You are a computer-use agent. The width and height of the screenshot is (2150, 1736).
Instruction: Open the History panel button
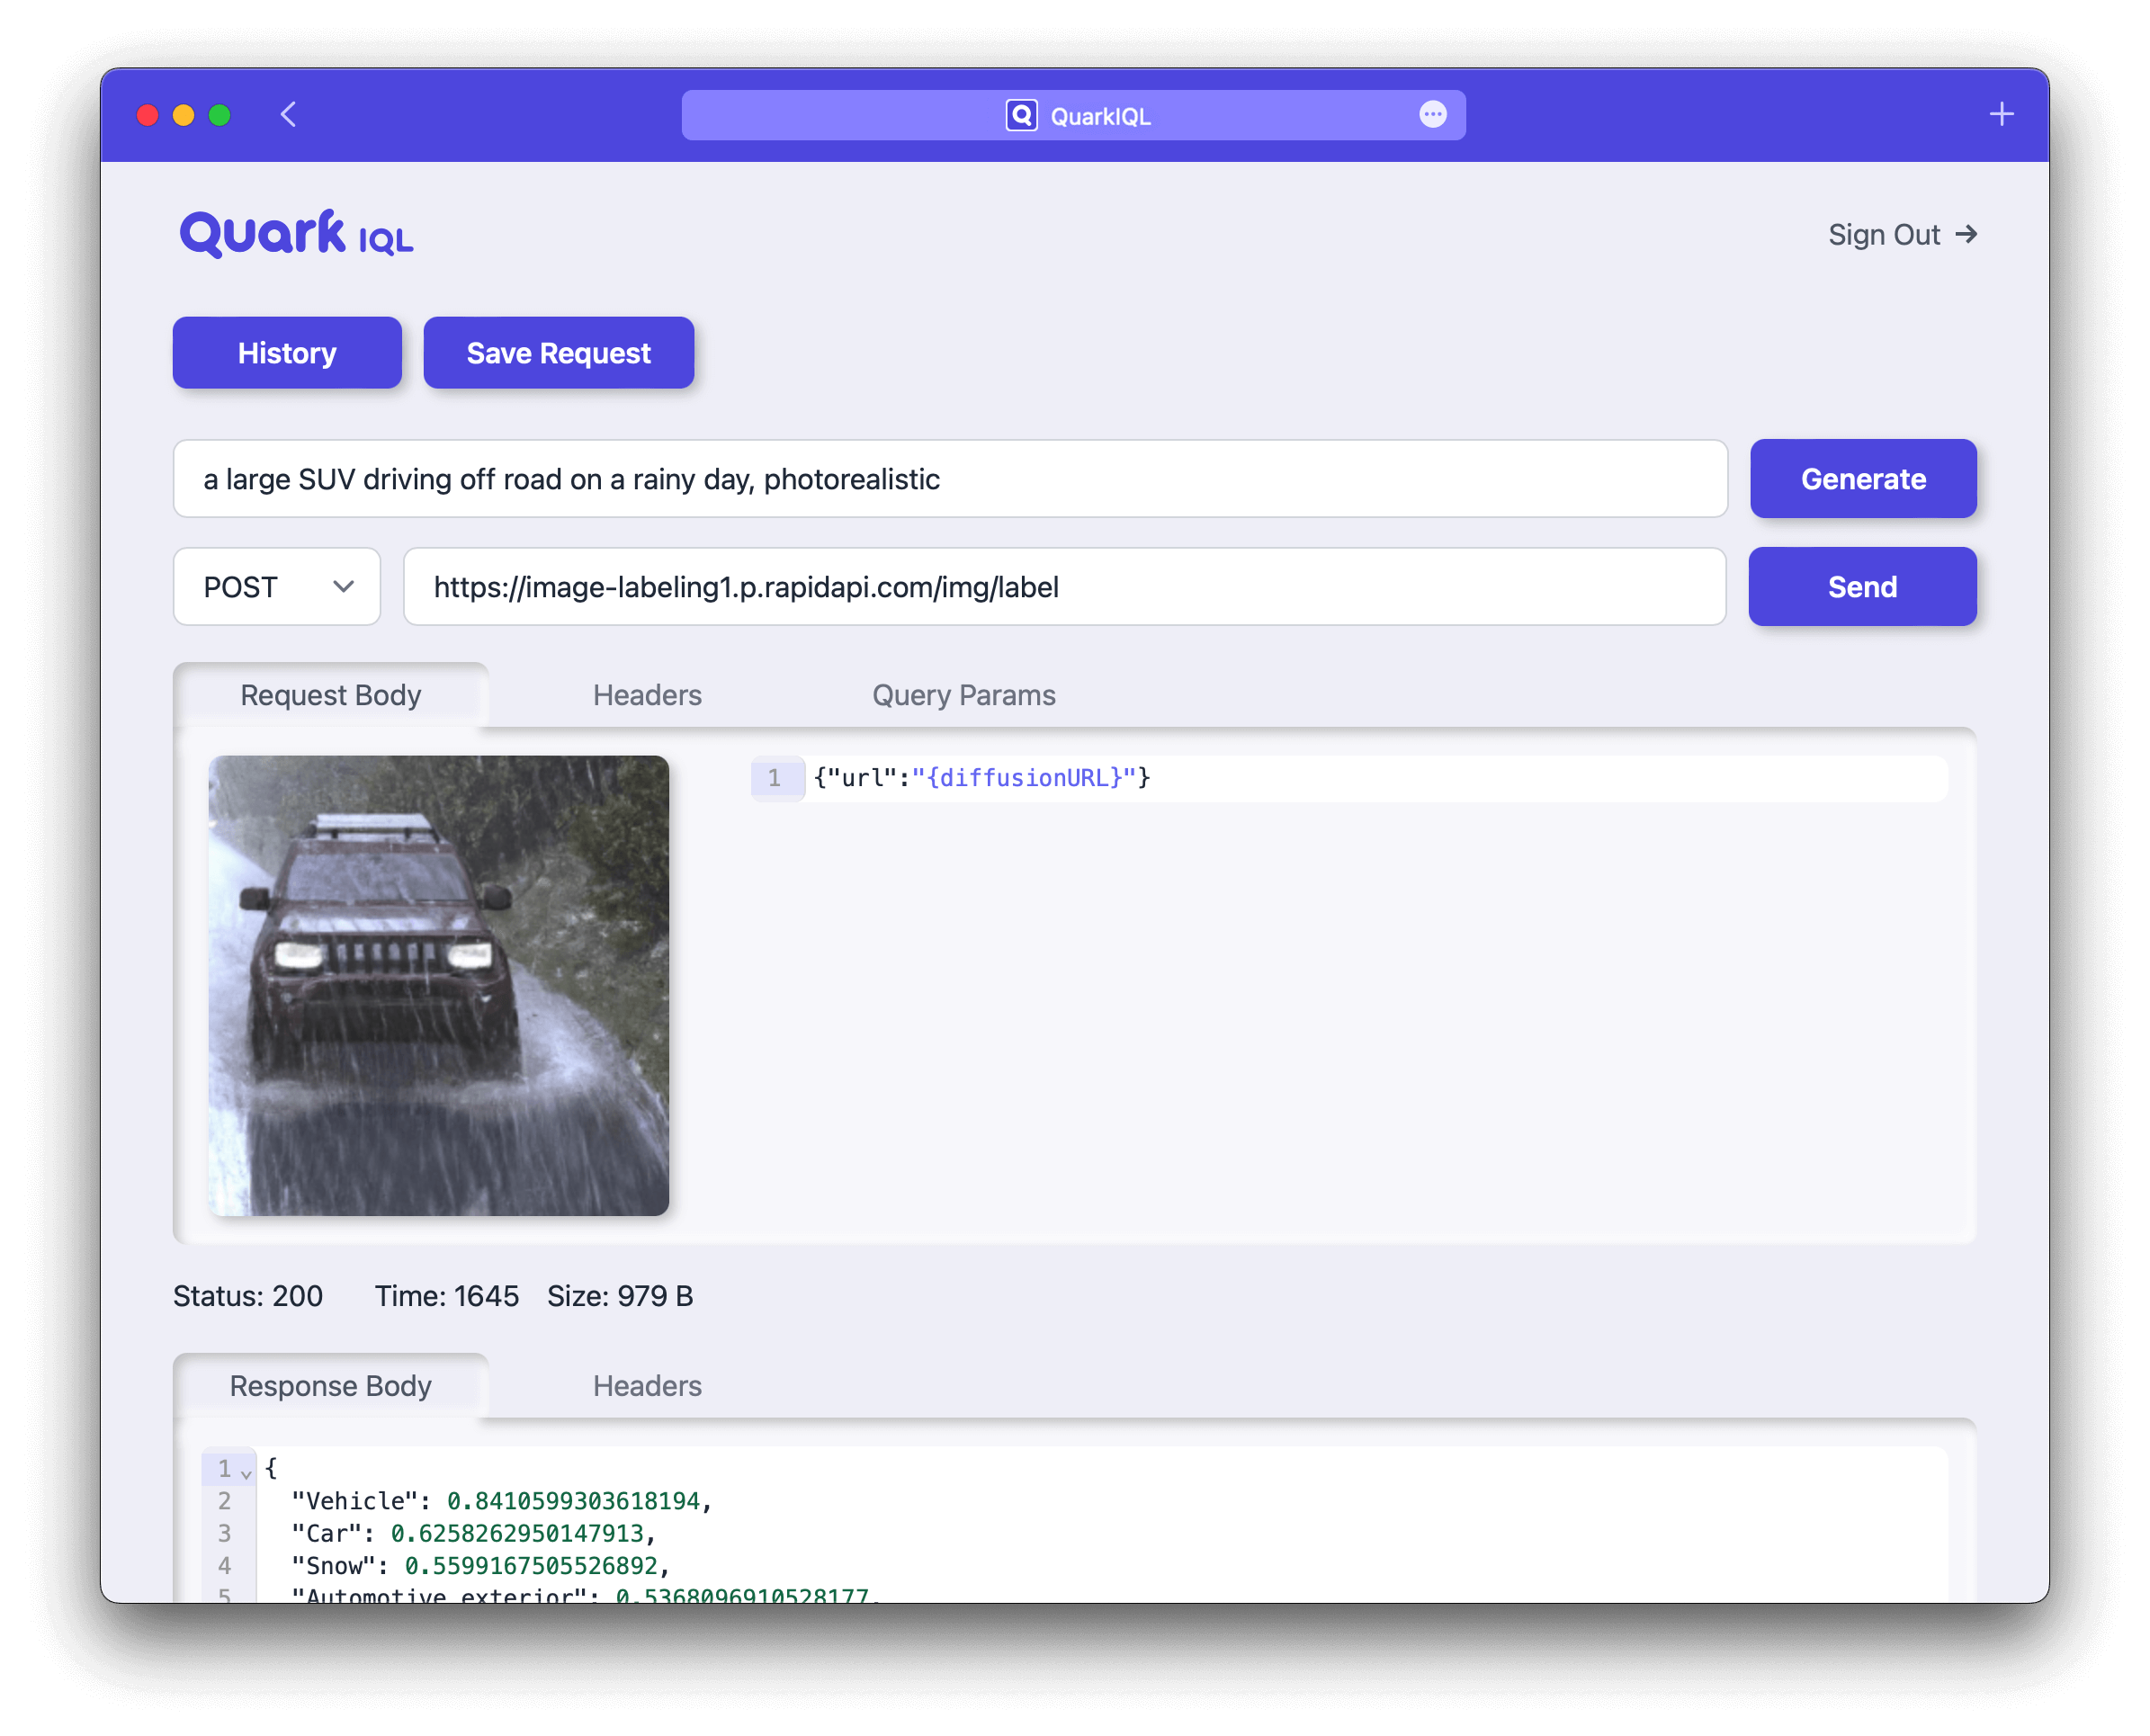click(x=287, y=353)
